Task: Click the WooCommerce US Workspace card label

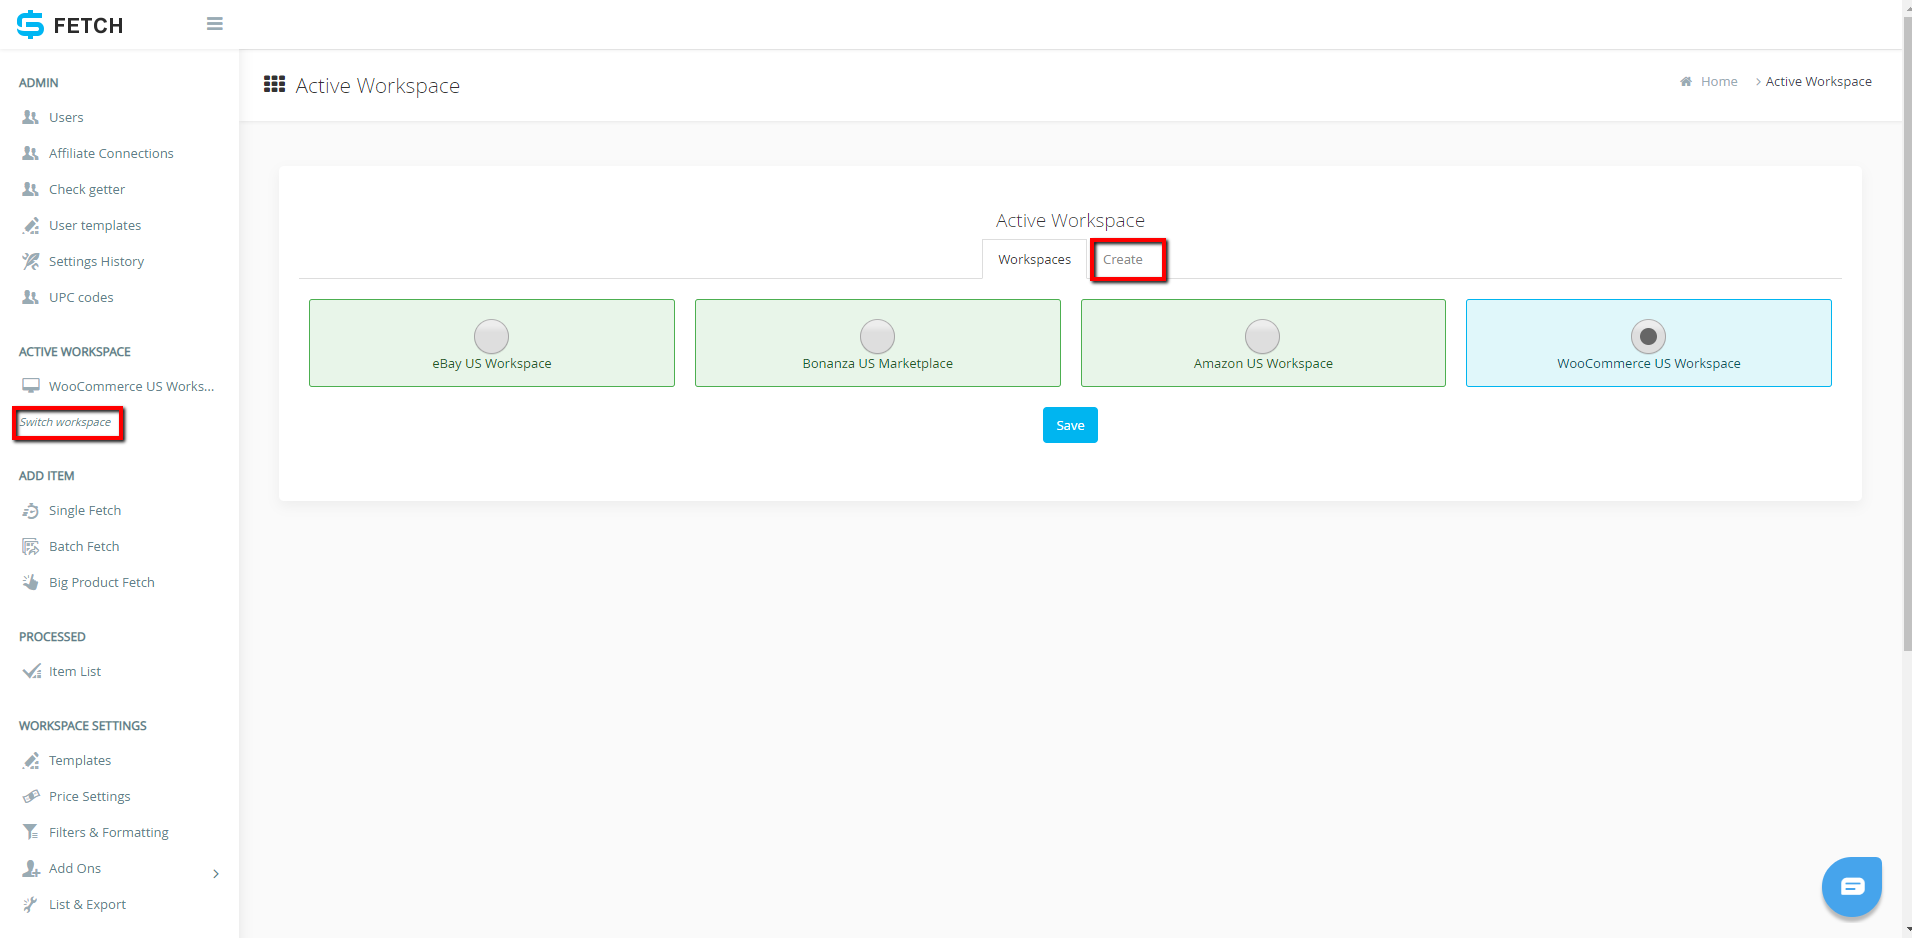Action: (1648, 363)
